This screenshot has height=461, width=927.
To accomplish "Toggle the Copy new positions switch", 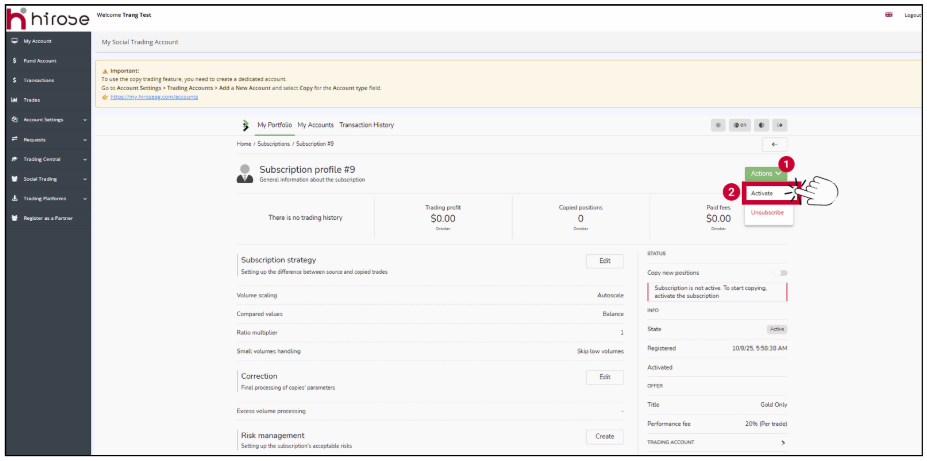I will 783,272.
